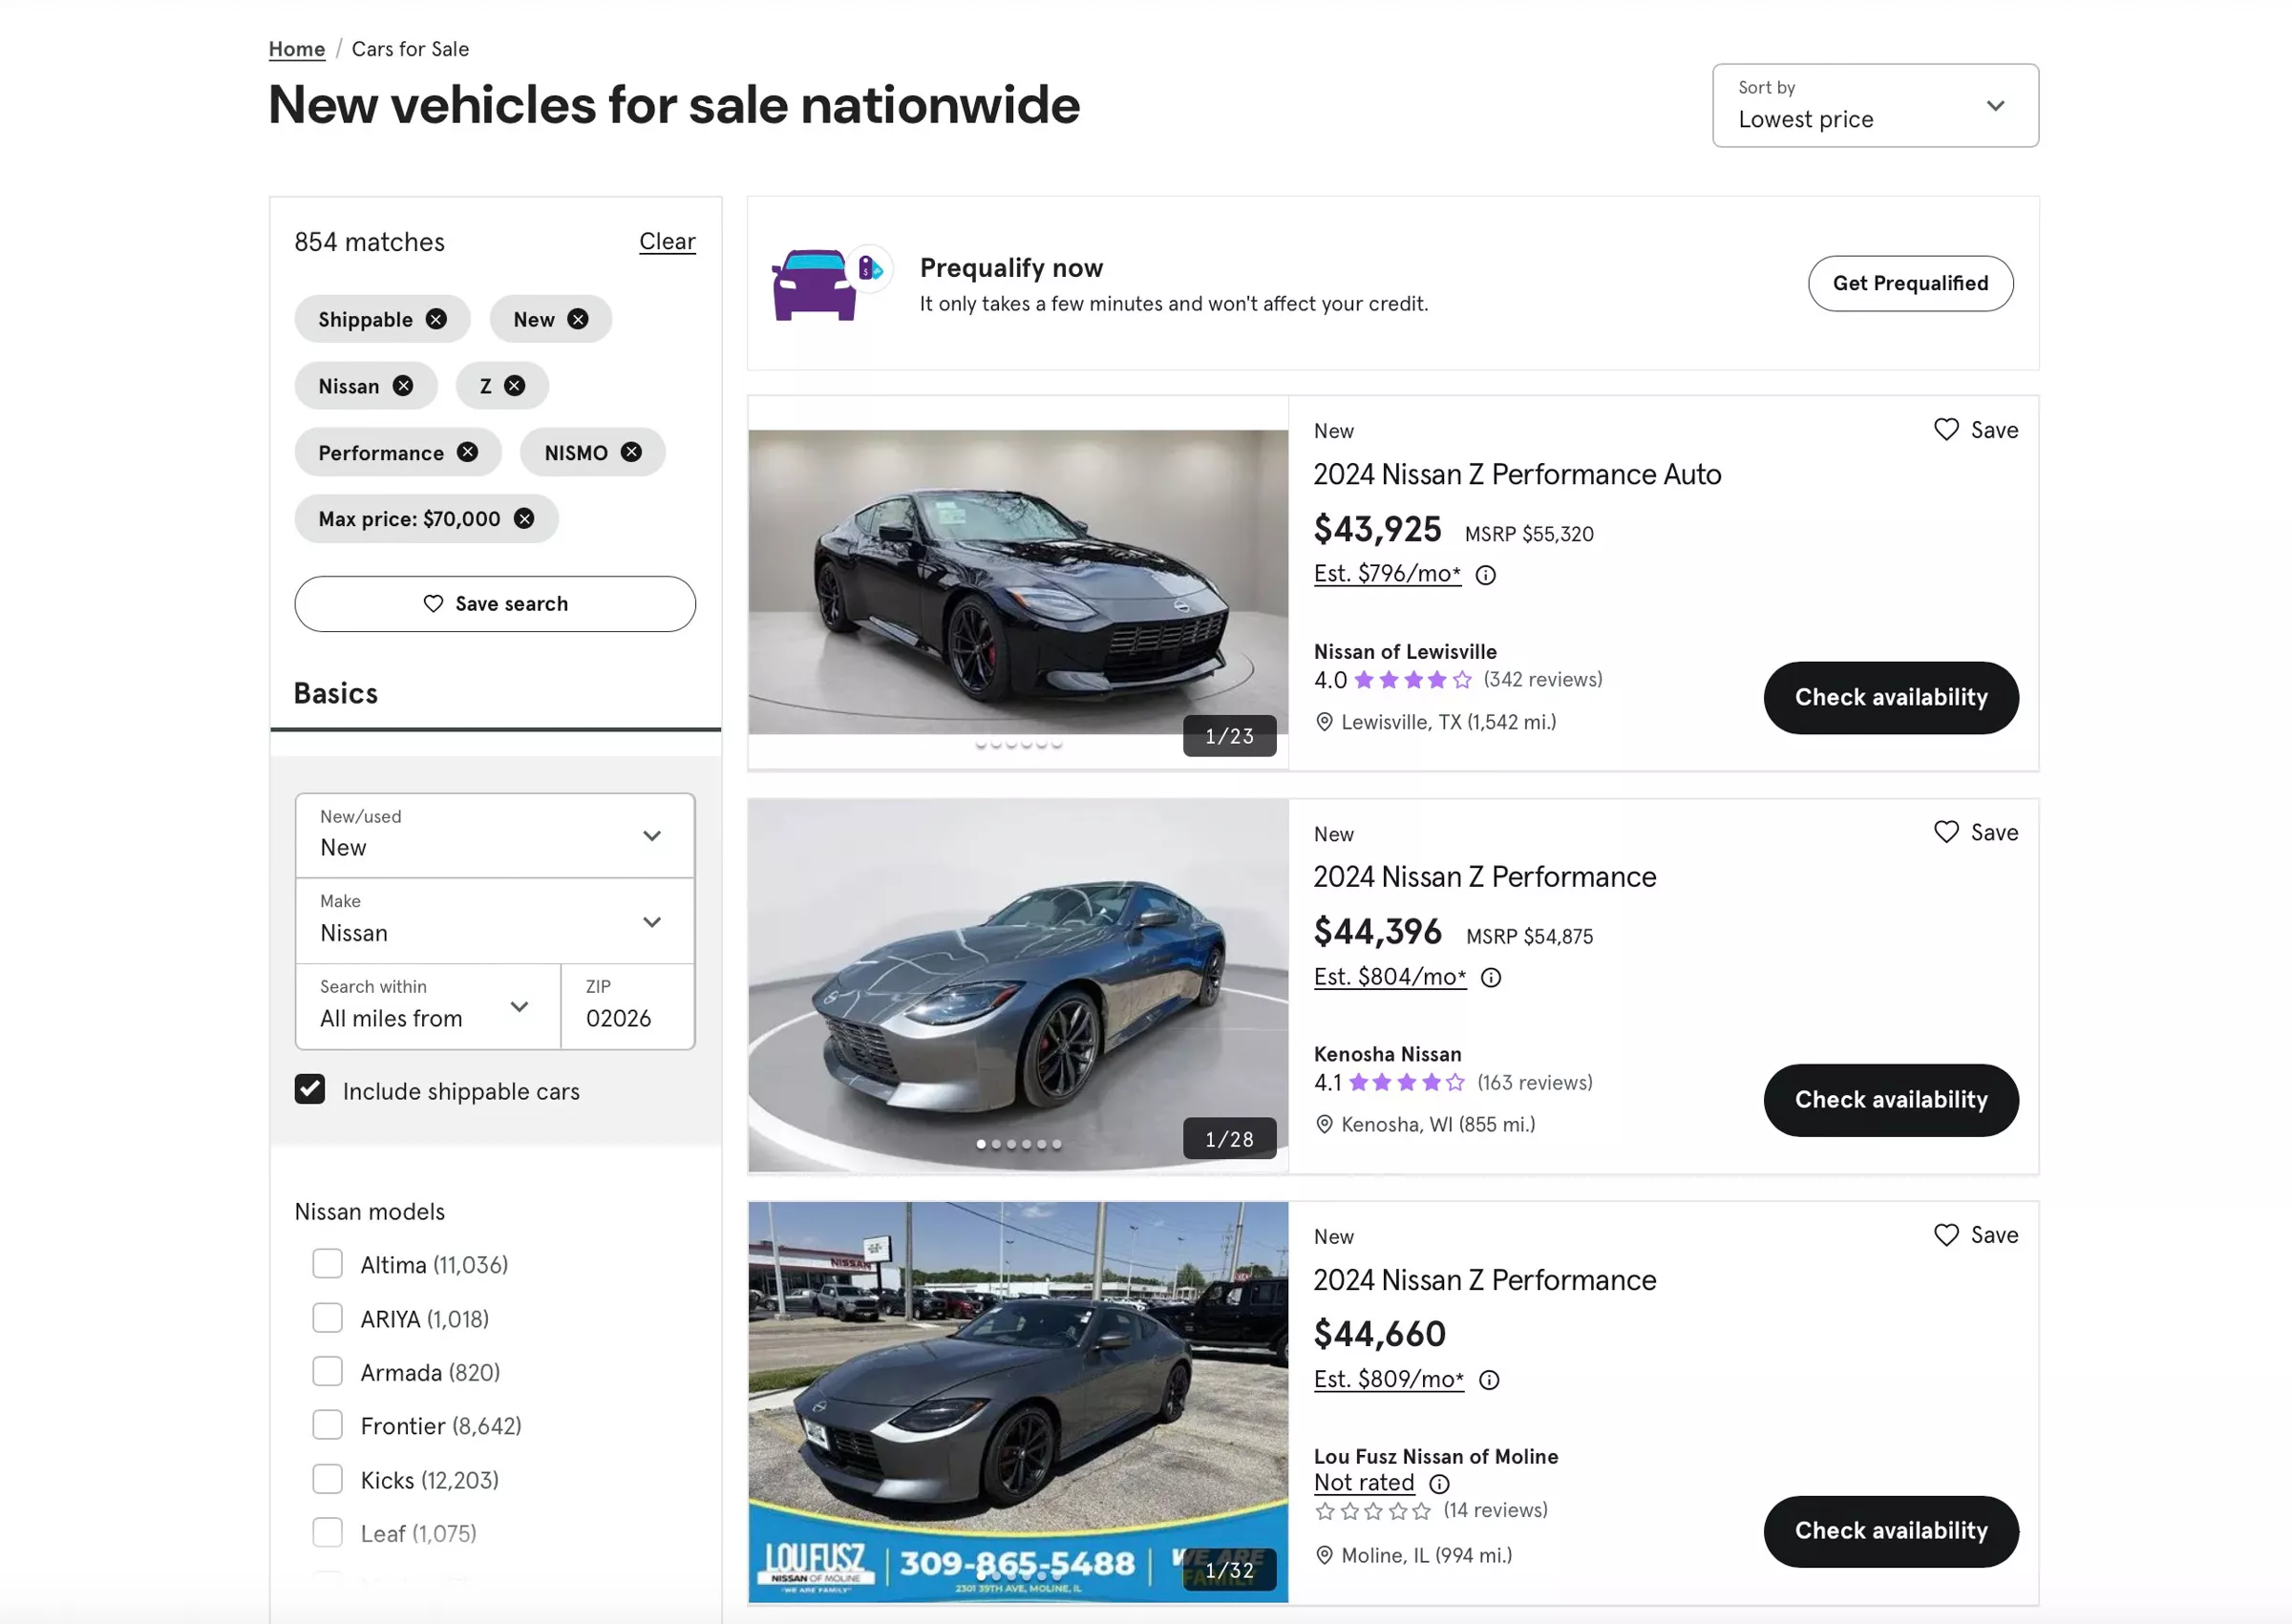This screenshot has height=1624, width=2292.
Task: Open the Kenosha Nissan Z car photo
Action: [x=1017, y=985]
